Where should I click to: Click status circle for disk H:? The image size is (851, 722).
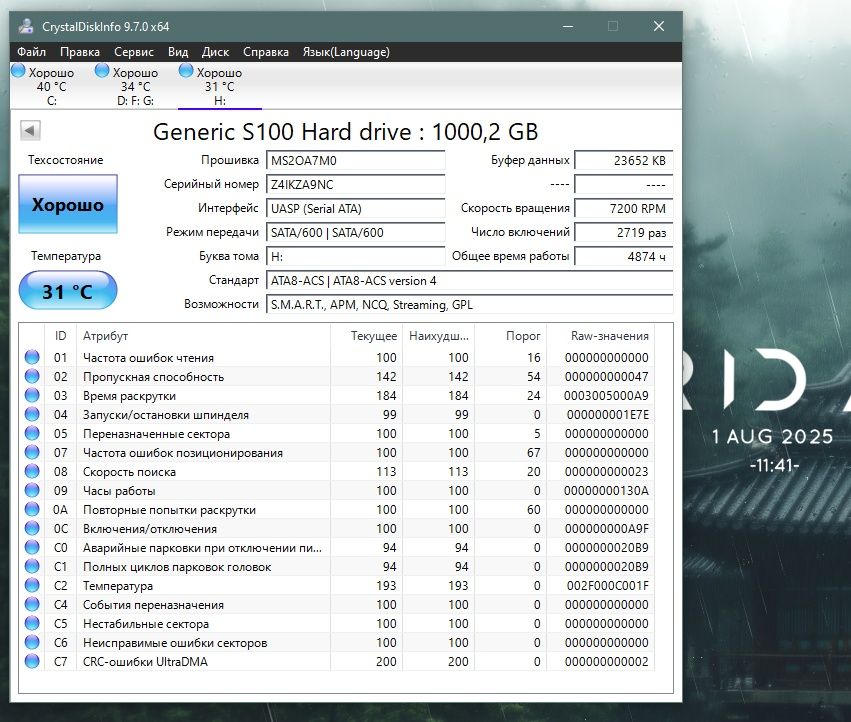click(x=186, y=71)
